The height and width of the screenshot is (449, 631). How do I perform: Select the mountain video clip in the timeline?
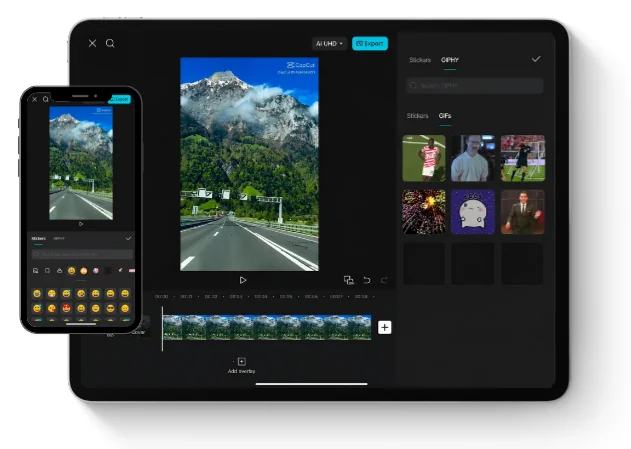[267, 327]
